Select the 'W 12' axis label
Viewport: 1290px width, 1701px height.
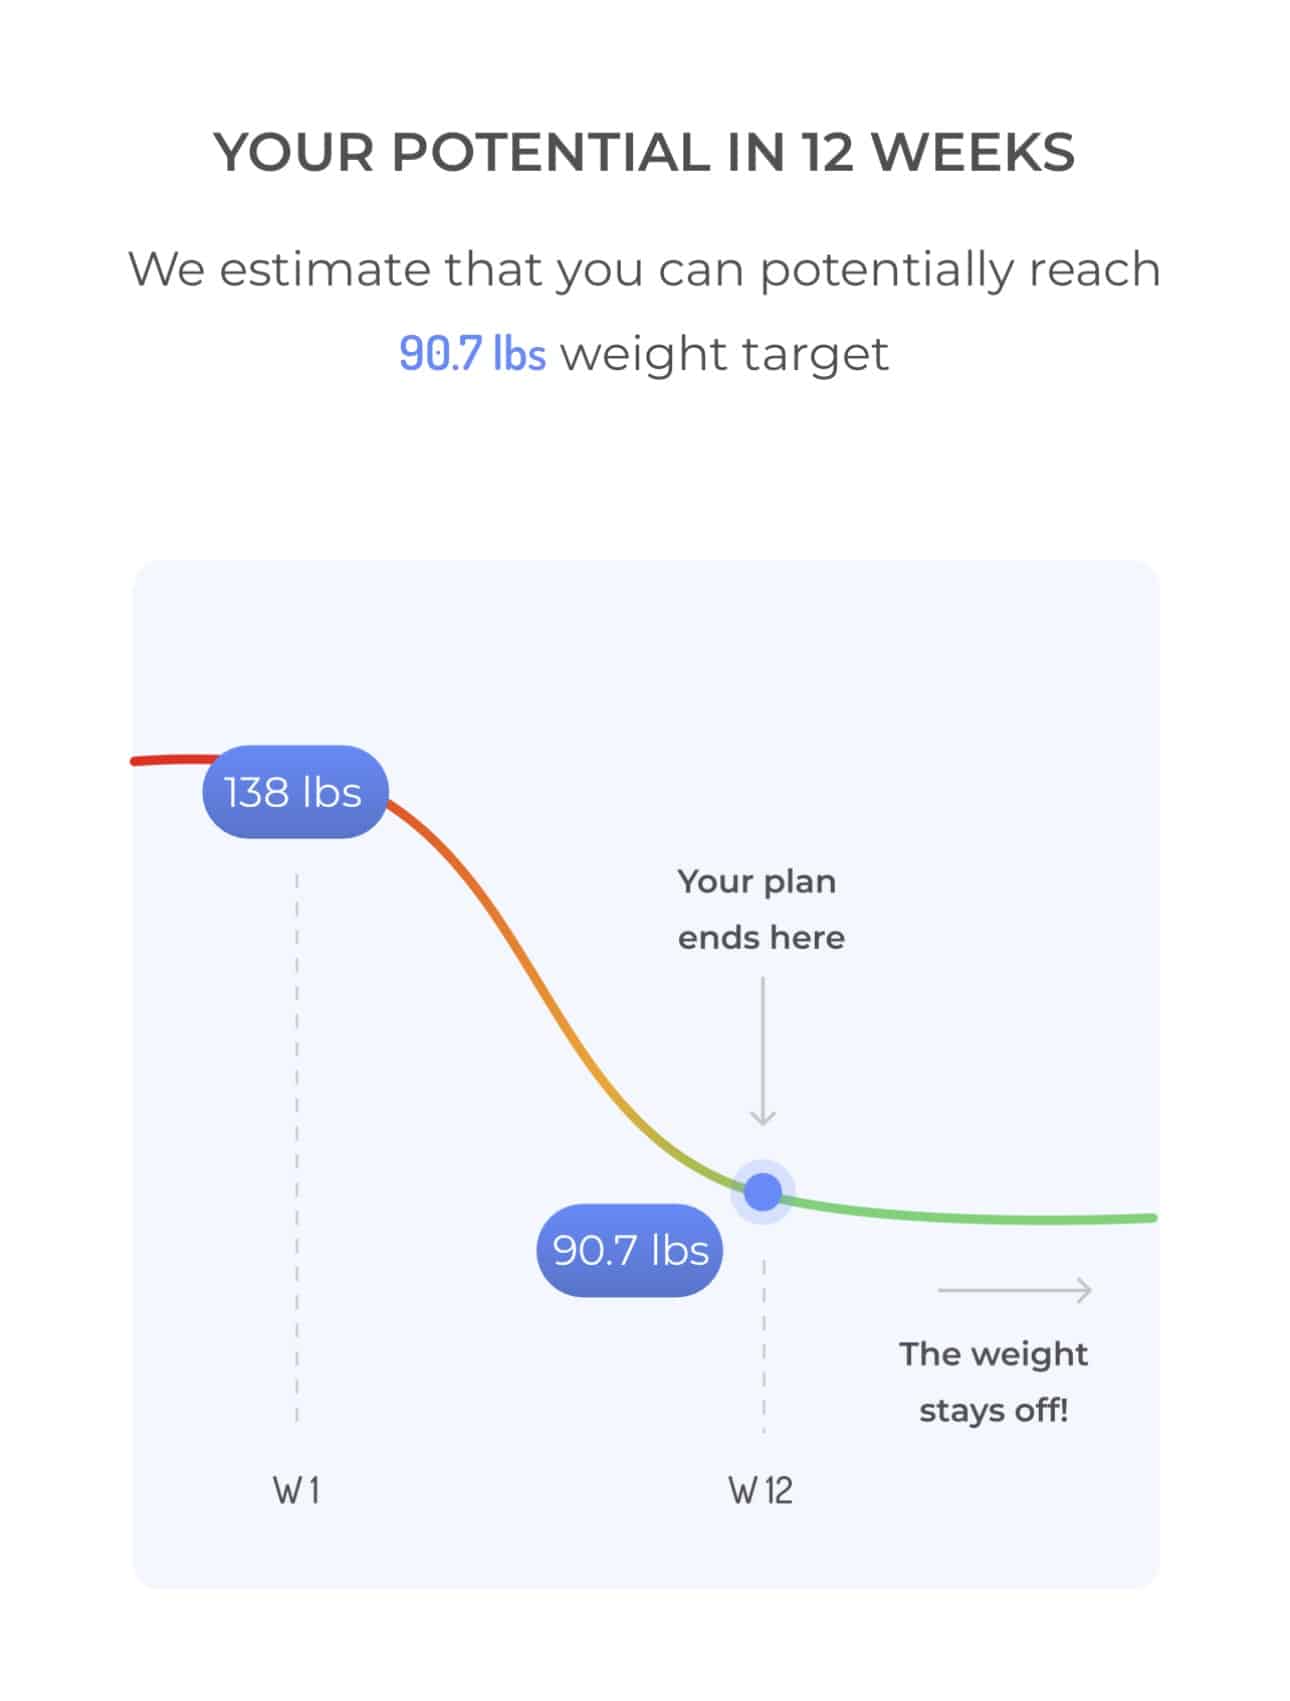pos(760,1491)
